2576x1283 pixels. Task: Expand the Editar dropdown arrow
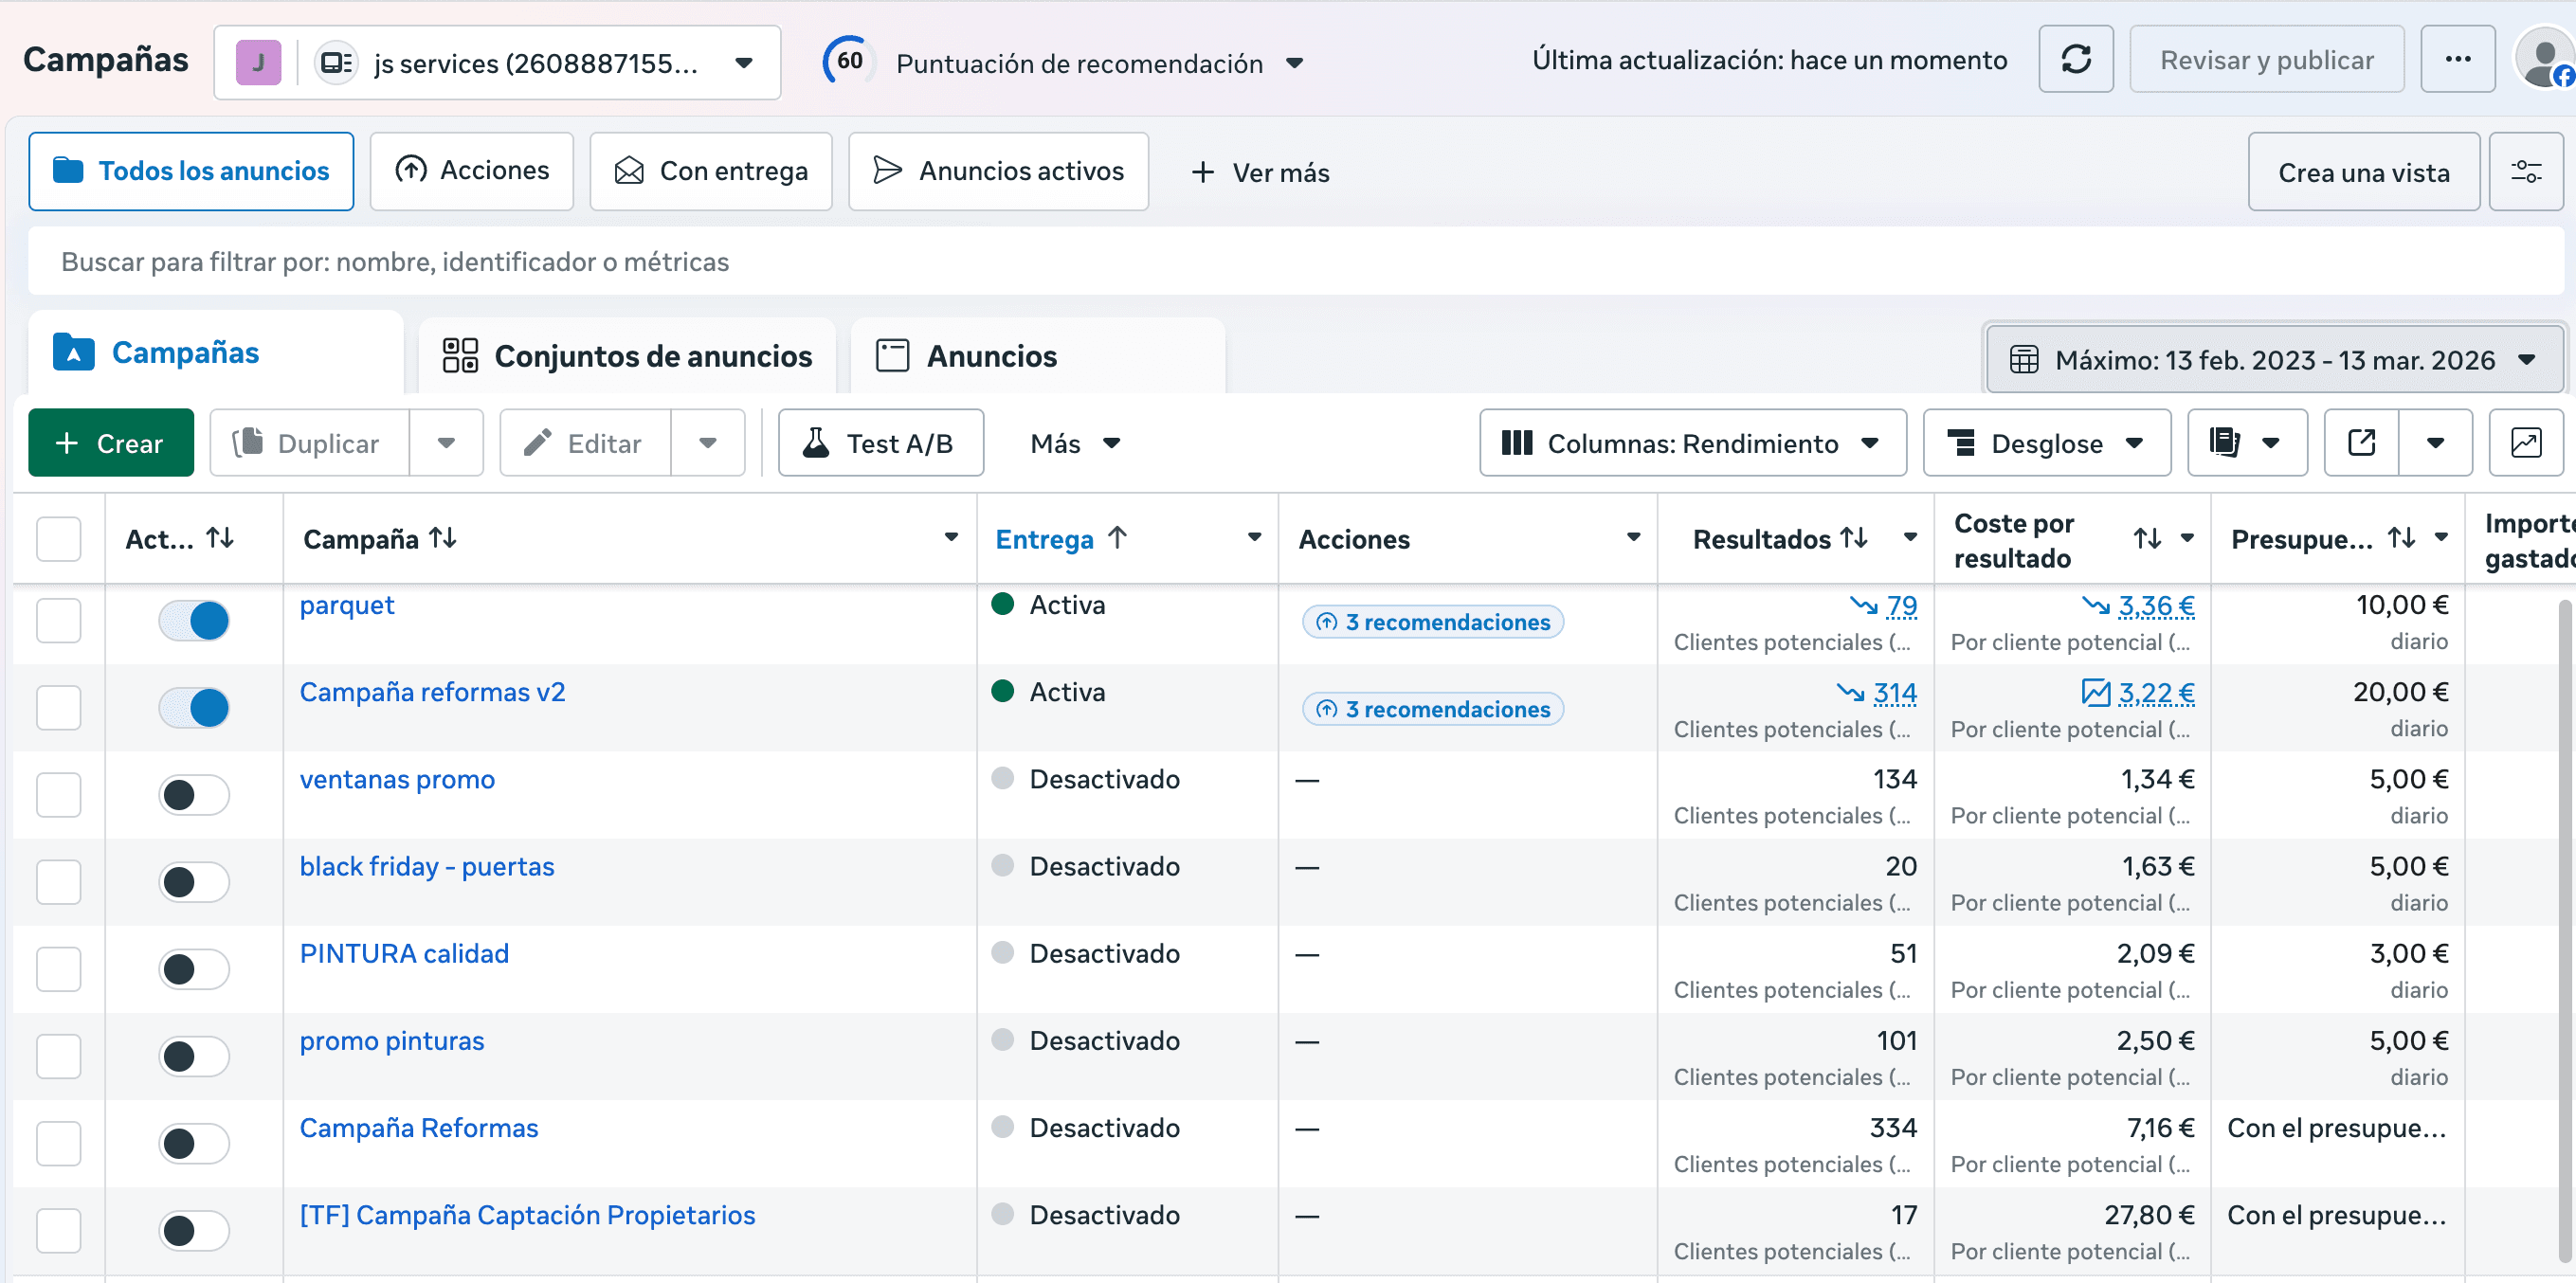click(709, 442)
